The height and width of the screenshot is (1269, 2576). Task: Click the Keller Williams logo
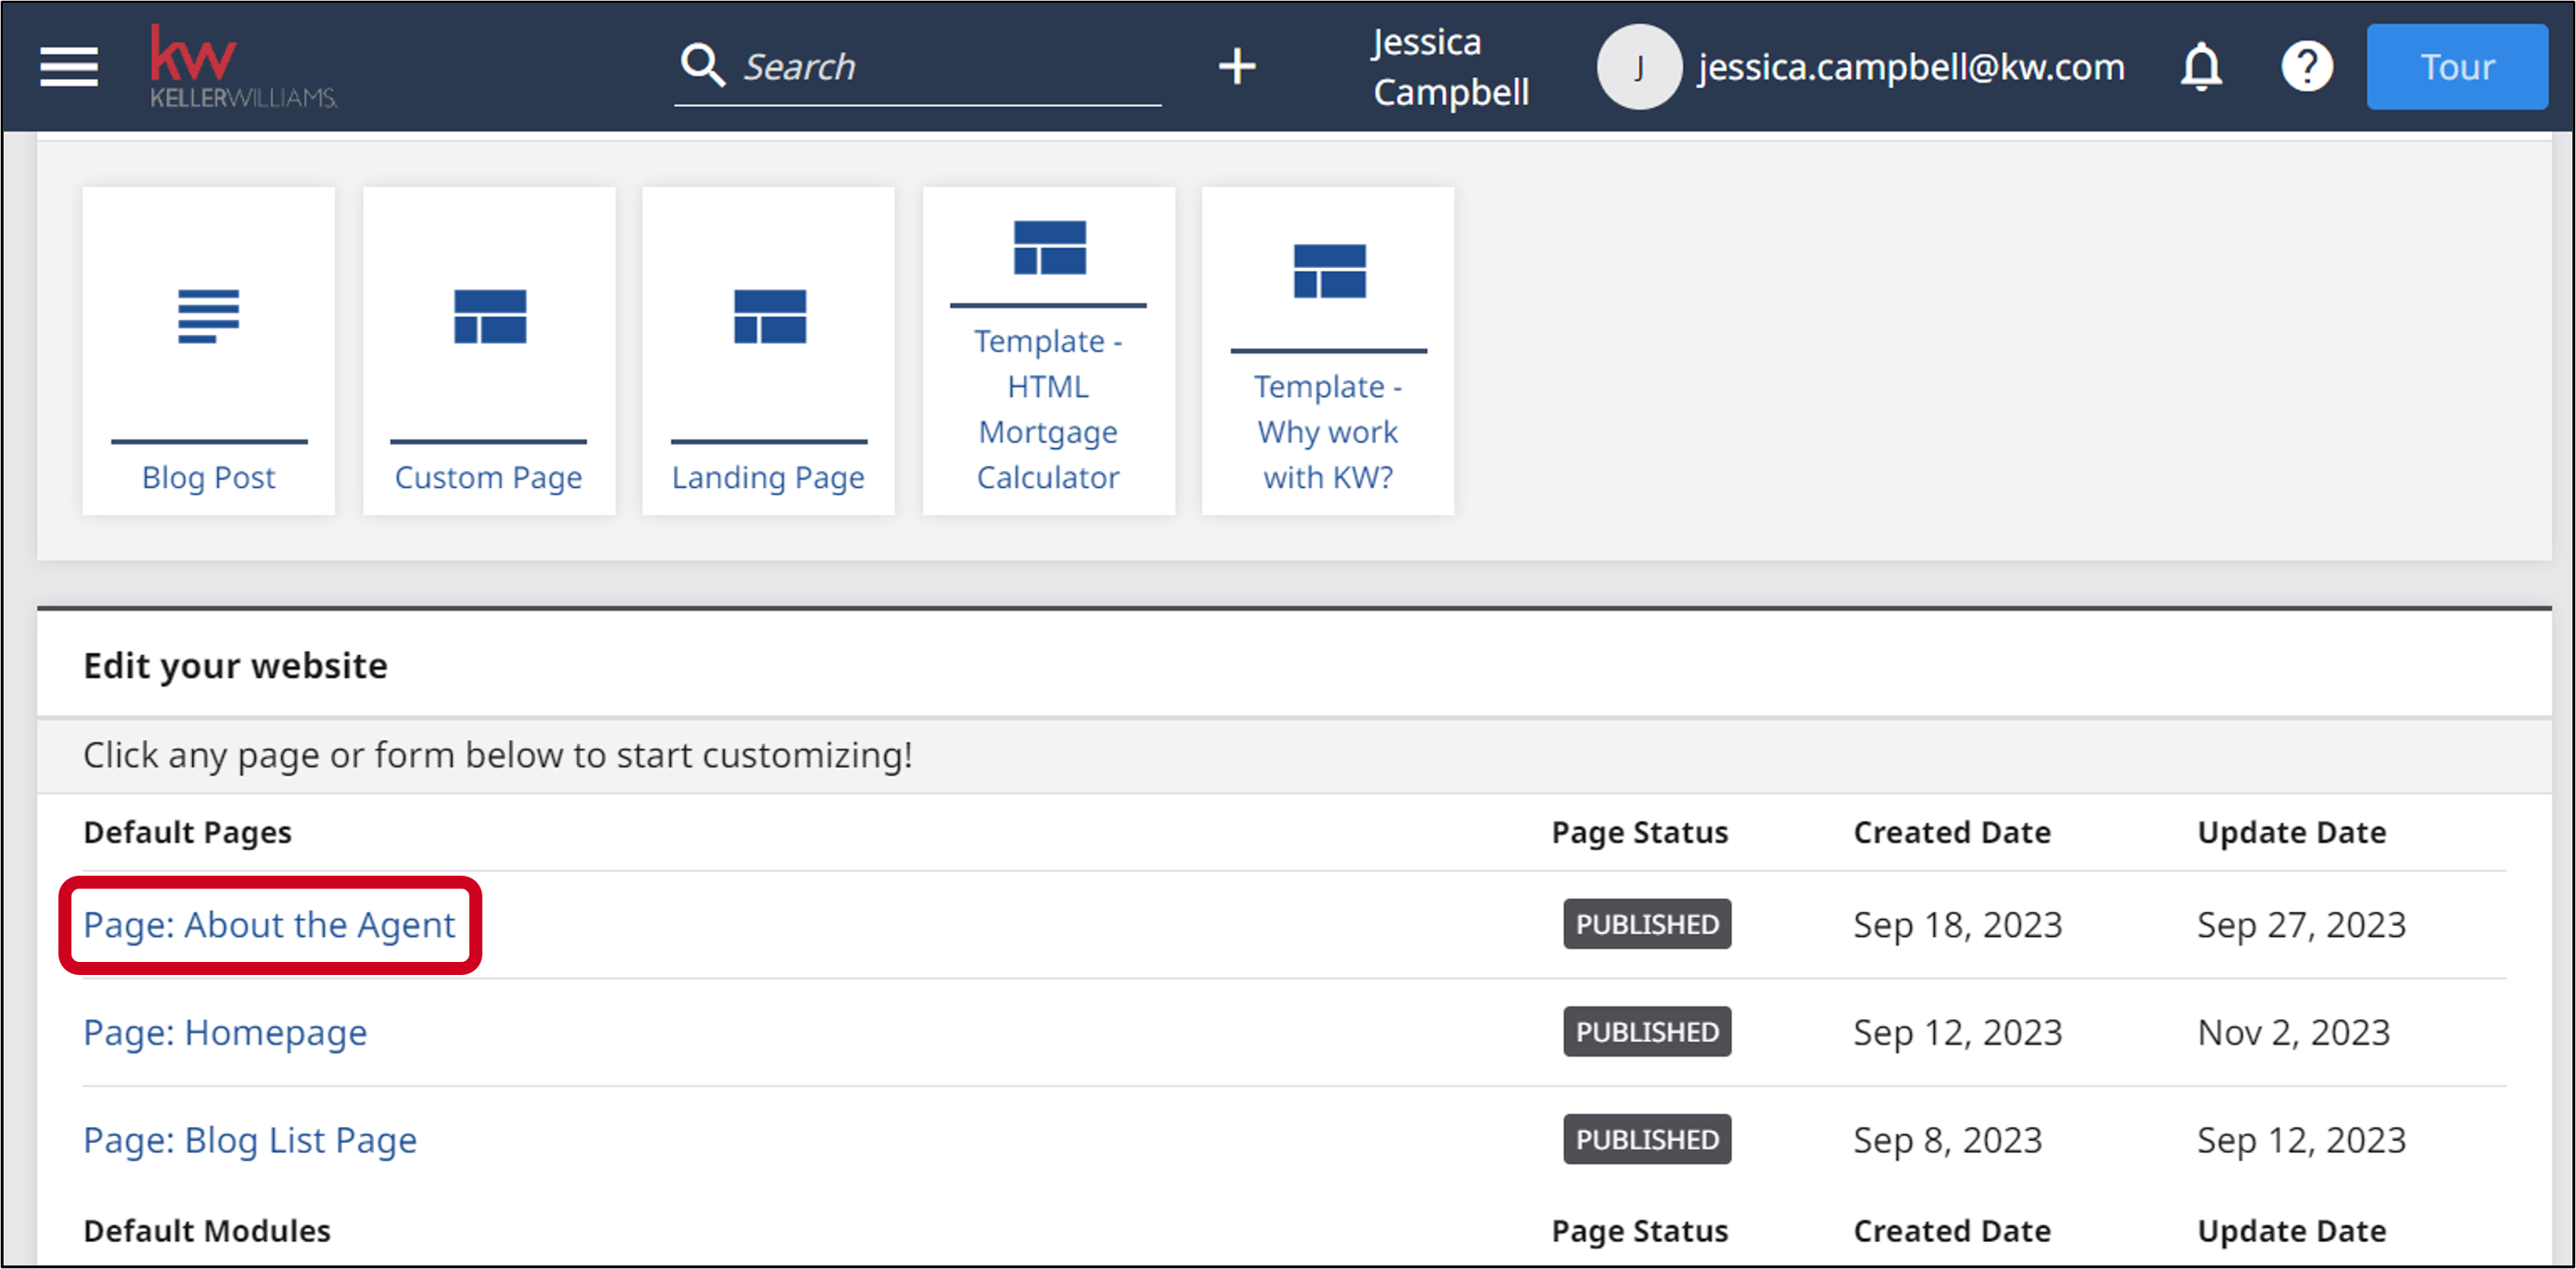[x=243, y=66]
